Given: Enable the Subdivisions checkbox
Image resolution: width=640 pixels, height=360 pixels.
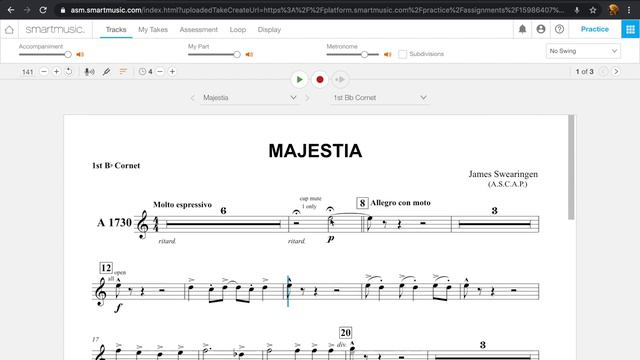Looking at the screenshot, I should point(402,54).
